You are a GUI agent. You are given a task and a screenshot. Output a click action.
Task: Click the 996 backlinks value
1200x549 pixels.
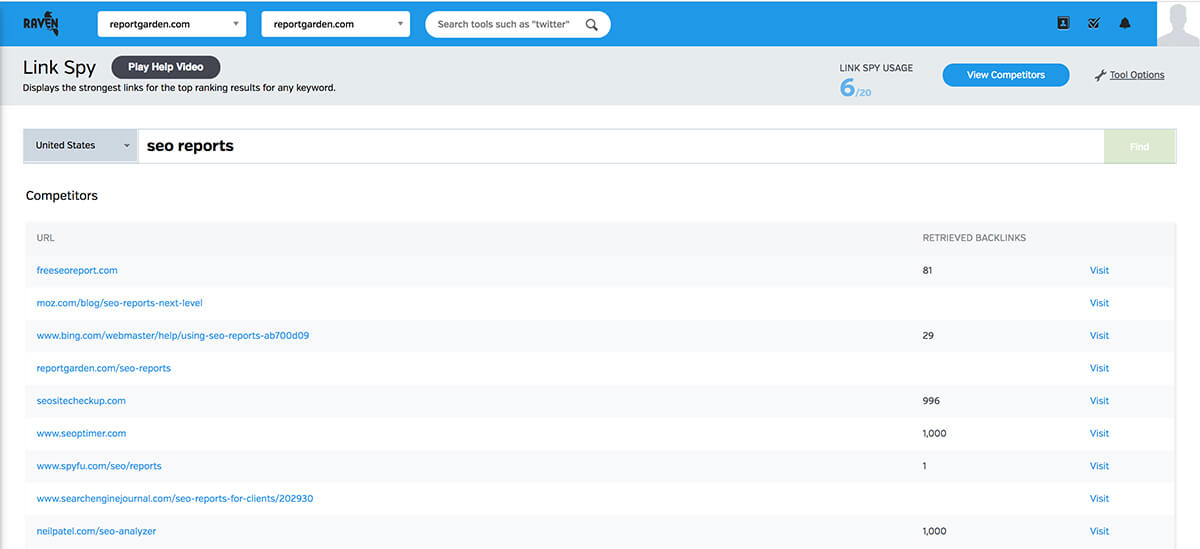(931, 401)
